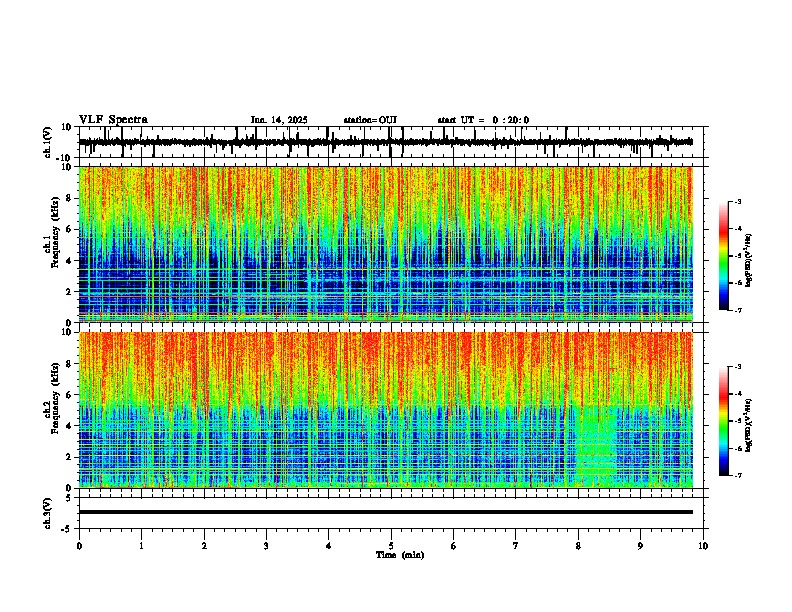Click the time axis tick label "5"
The image size is (792, 612).
(391, 546)
